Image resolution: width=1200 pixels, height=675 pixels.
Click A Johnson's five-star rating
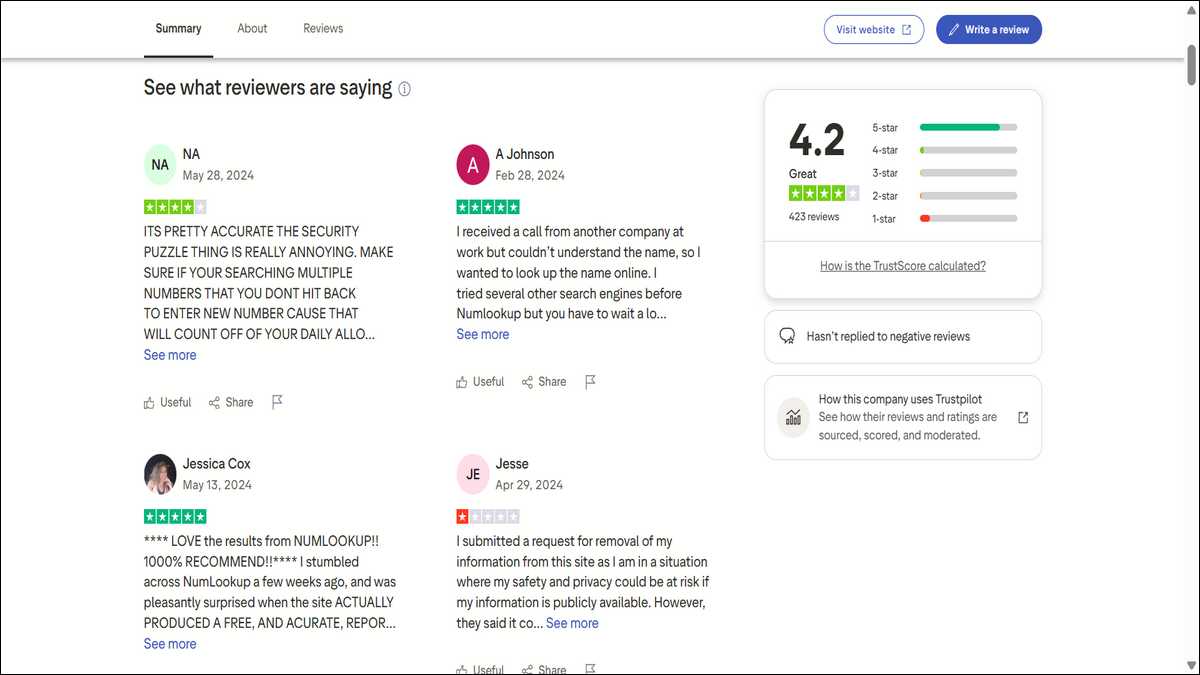click(488, 207)
